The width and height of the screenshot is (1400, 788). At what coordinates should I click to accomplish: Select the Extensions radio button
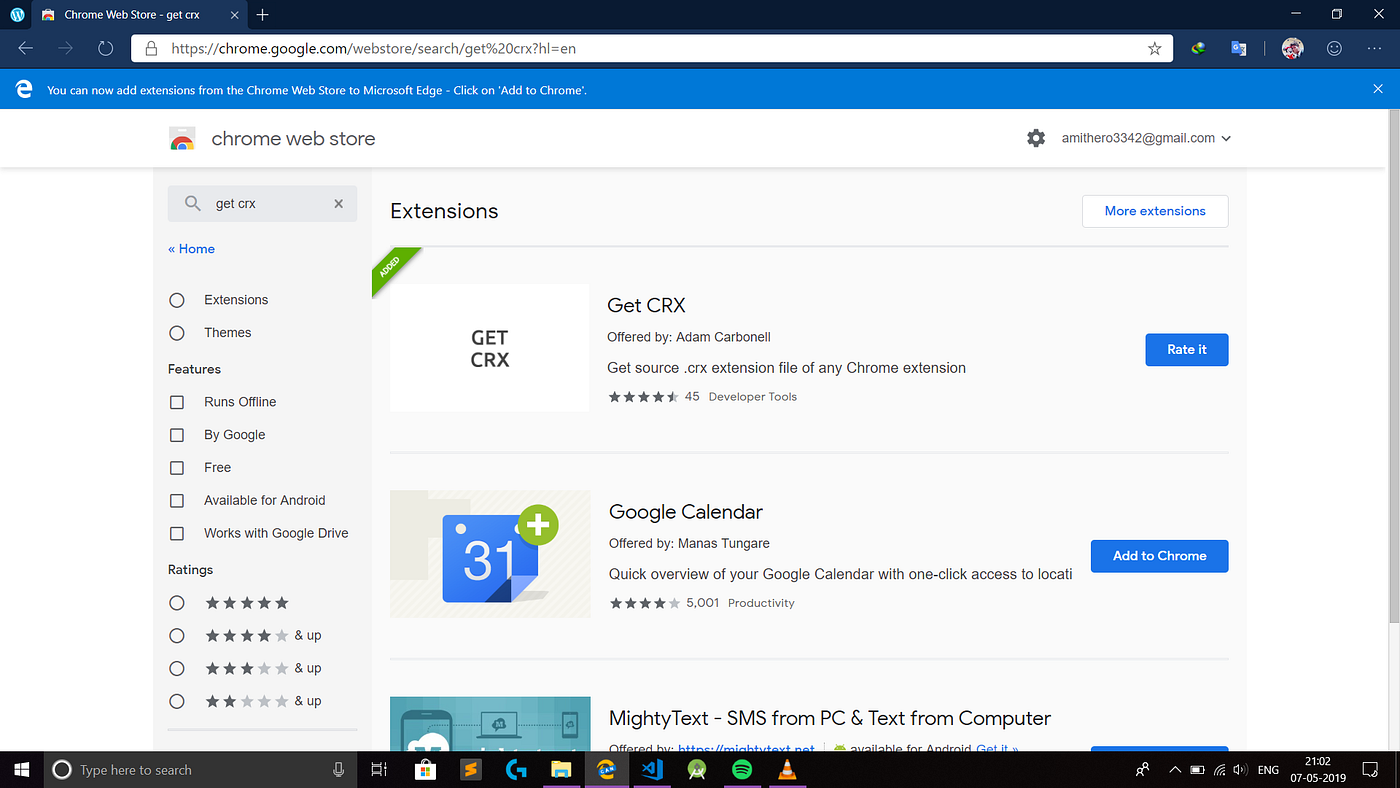[177, 300]
